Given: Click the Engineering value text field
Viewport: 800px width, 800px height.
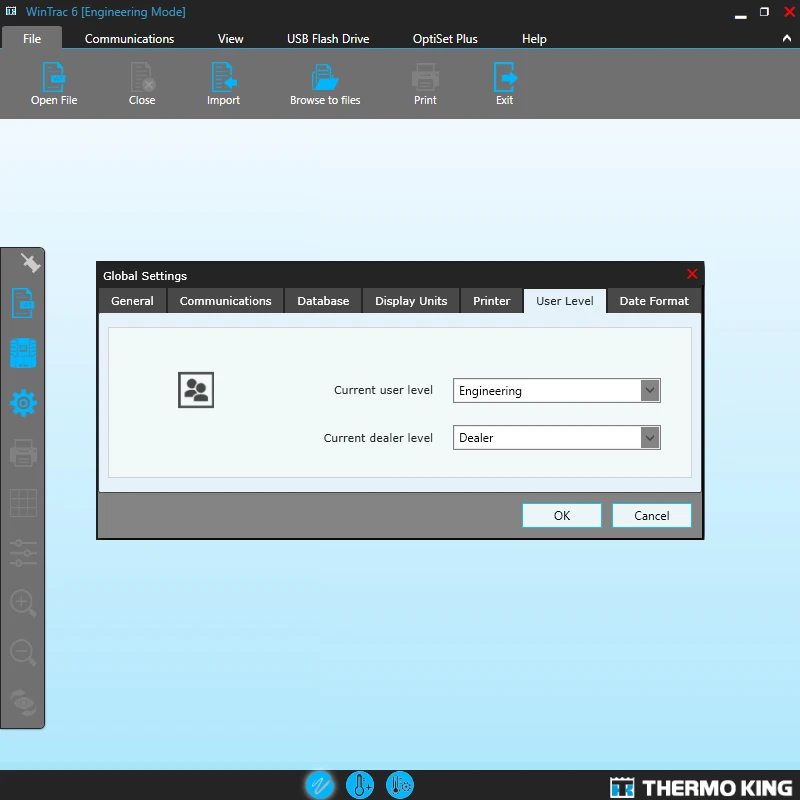Looking at the screenshot, I should (x=547, y=390).
